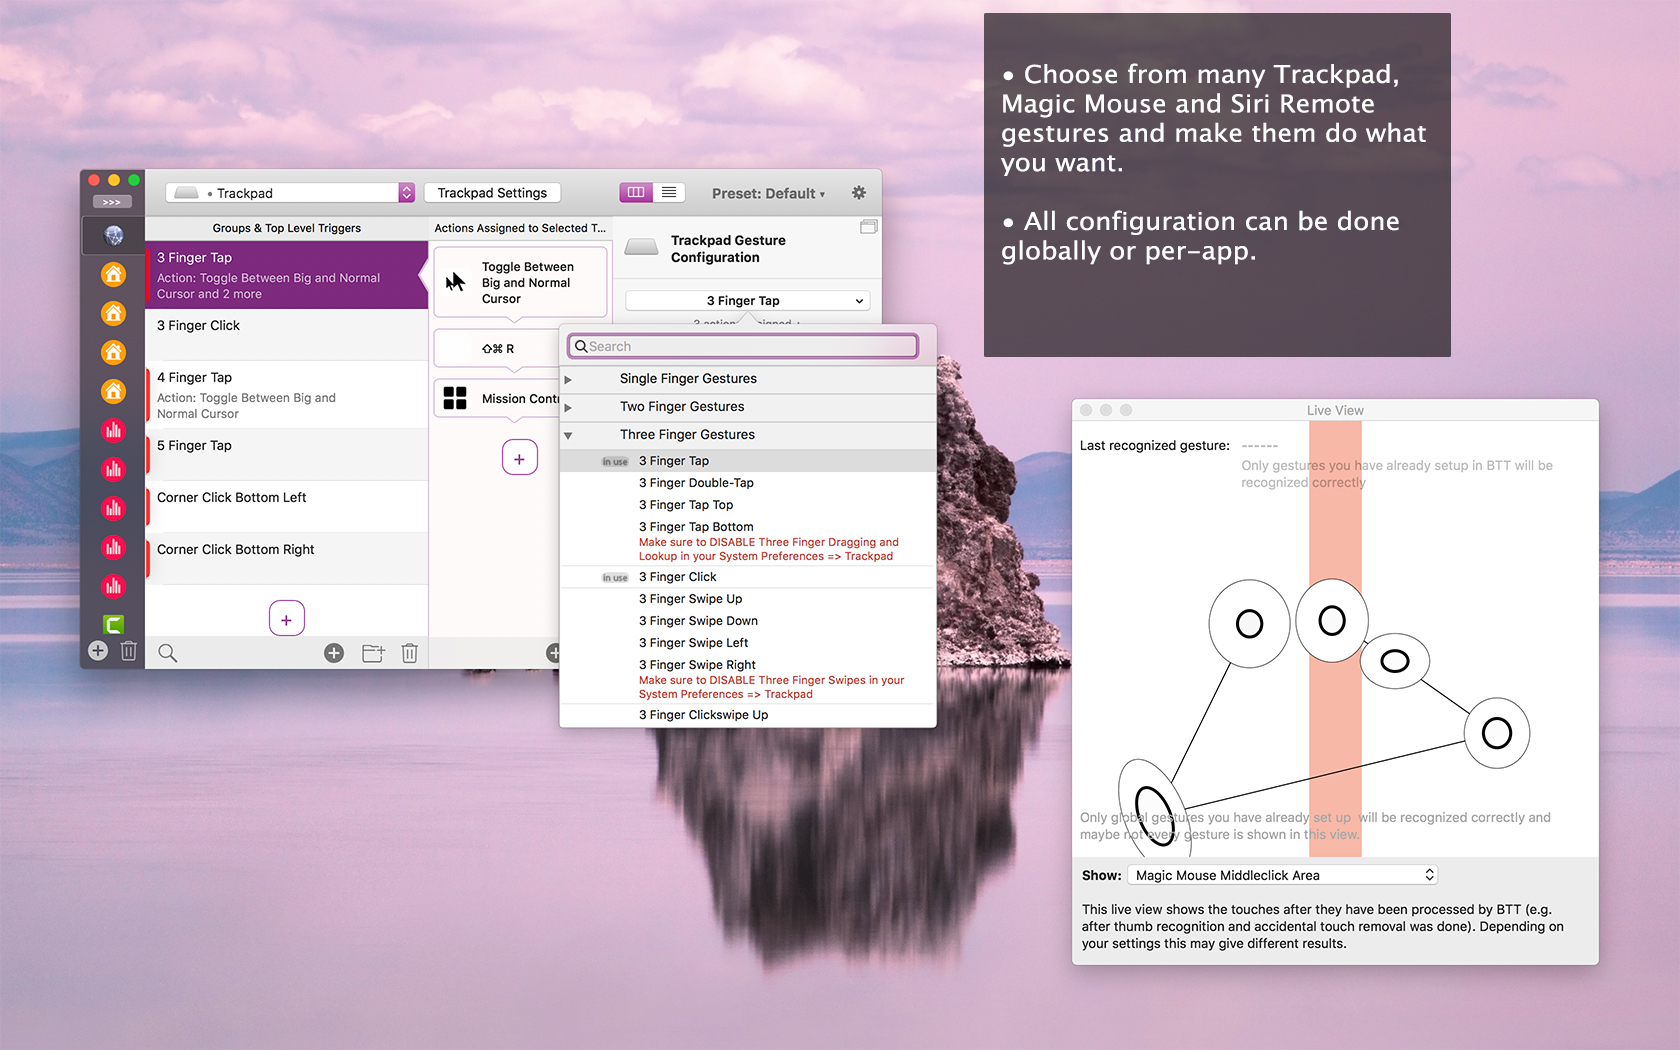Viewport: 1680px width, 1050px height.
Task: Click the green Camtasia icon in sidebar
Action: pos(113,625)
